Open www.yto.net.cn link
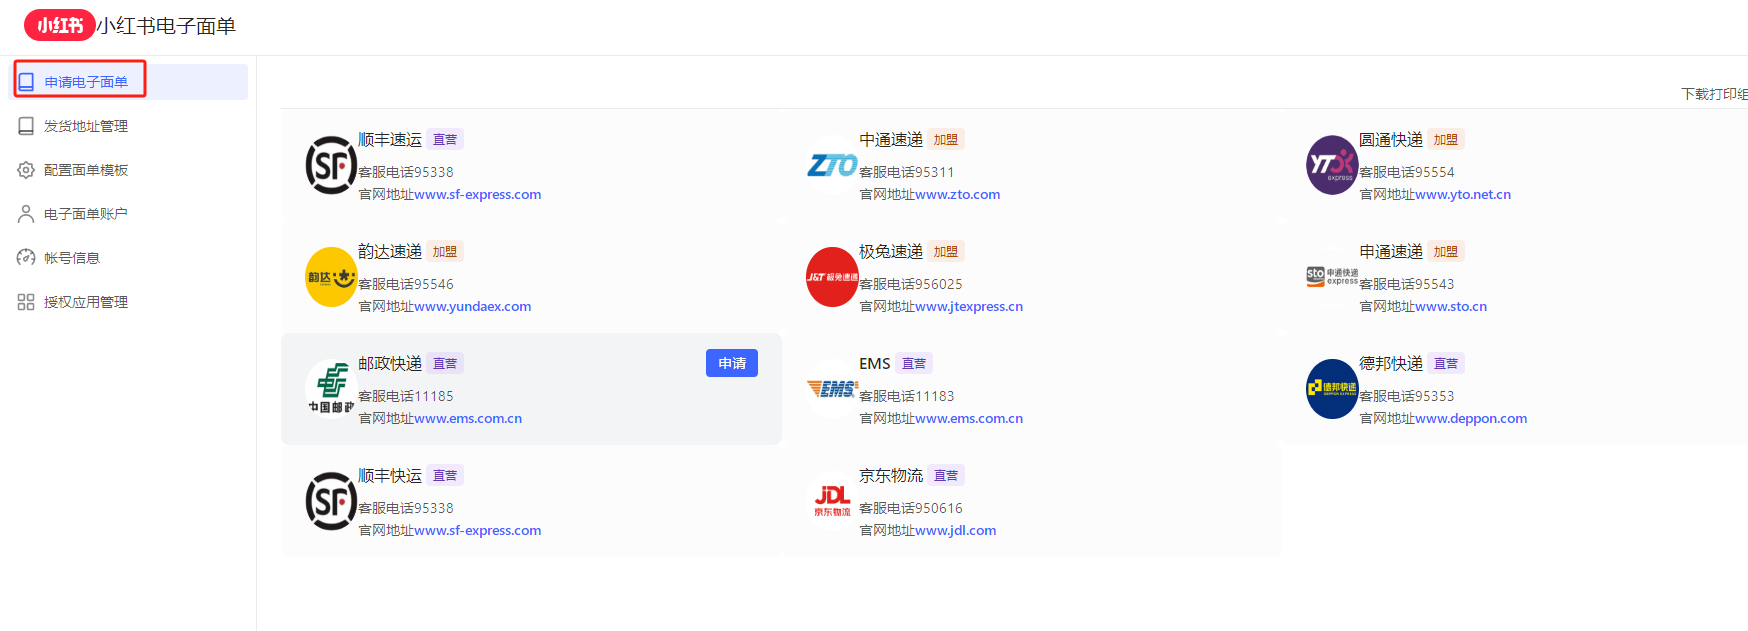1748x631 pixels. coord(1464,194)
